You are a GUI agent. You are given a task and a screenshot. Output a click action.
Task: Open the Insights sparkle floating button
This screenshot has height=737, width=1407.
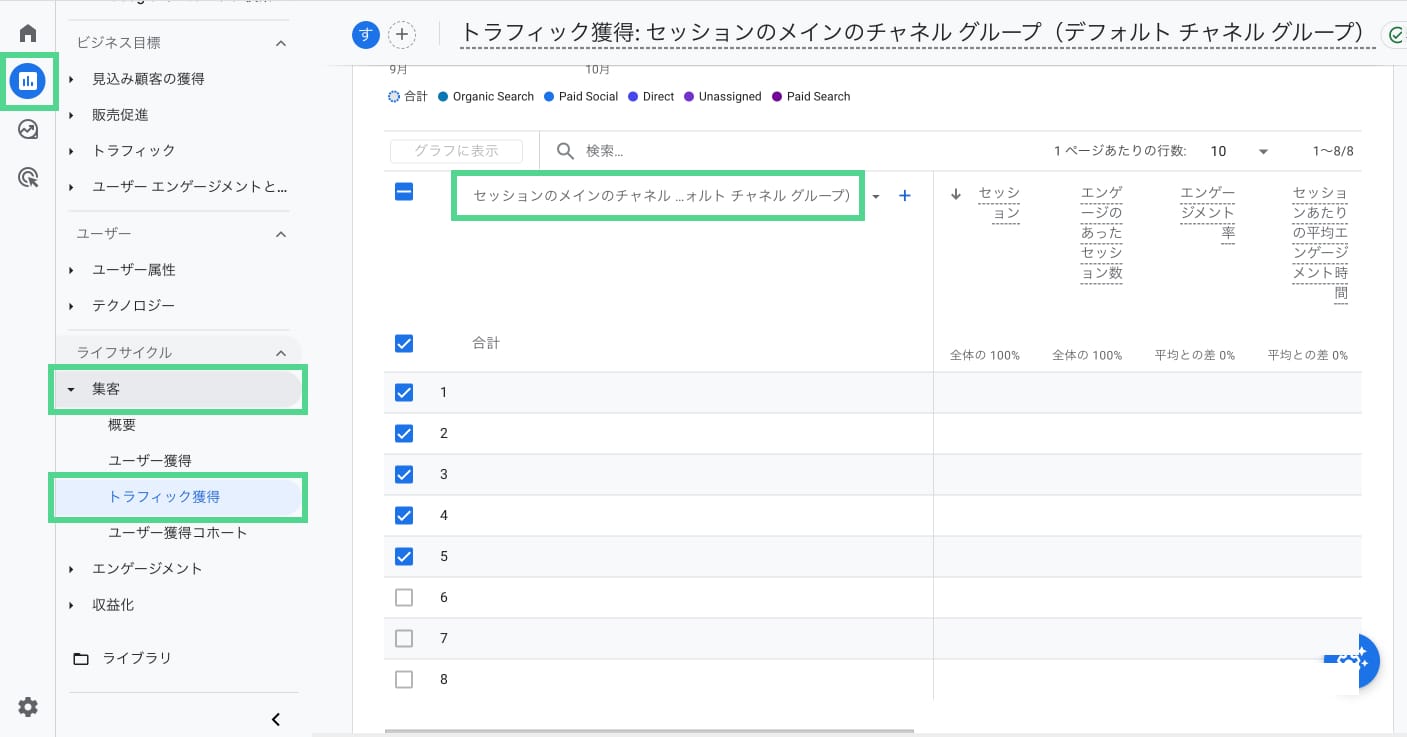point(1355,660)
